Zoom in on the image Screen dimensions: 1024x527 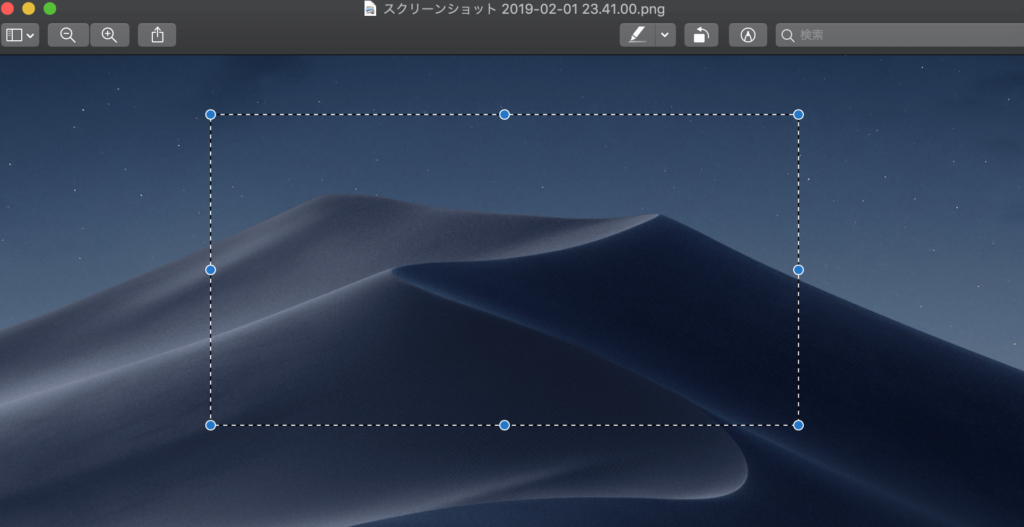coord(109,35)
